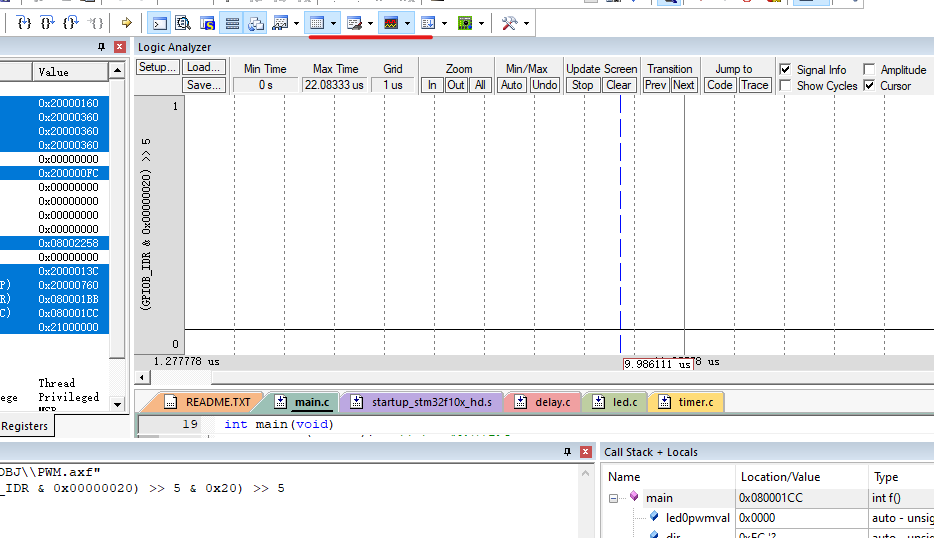Toggle the Command Window icon
The width and height of the screenshot is (934, 538).
(160, 23)
